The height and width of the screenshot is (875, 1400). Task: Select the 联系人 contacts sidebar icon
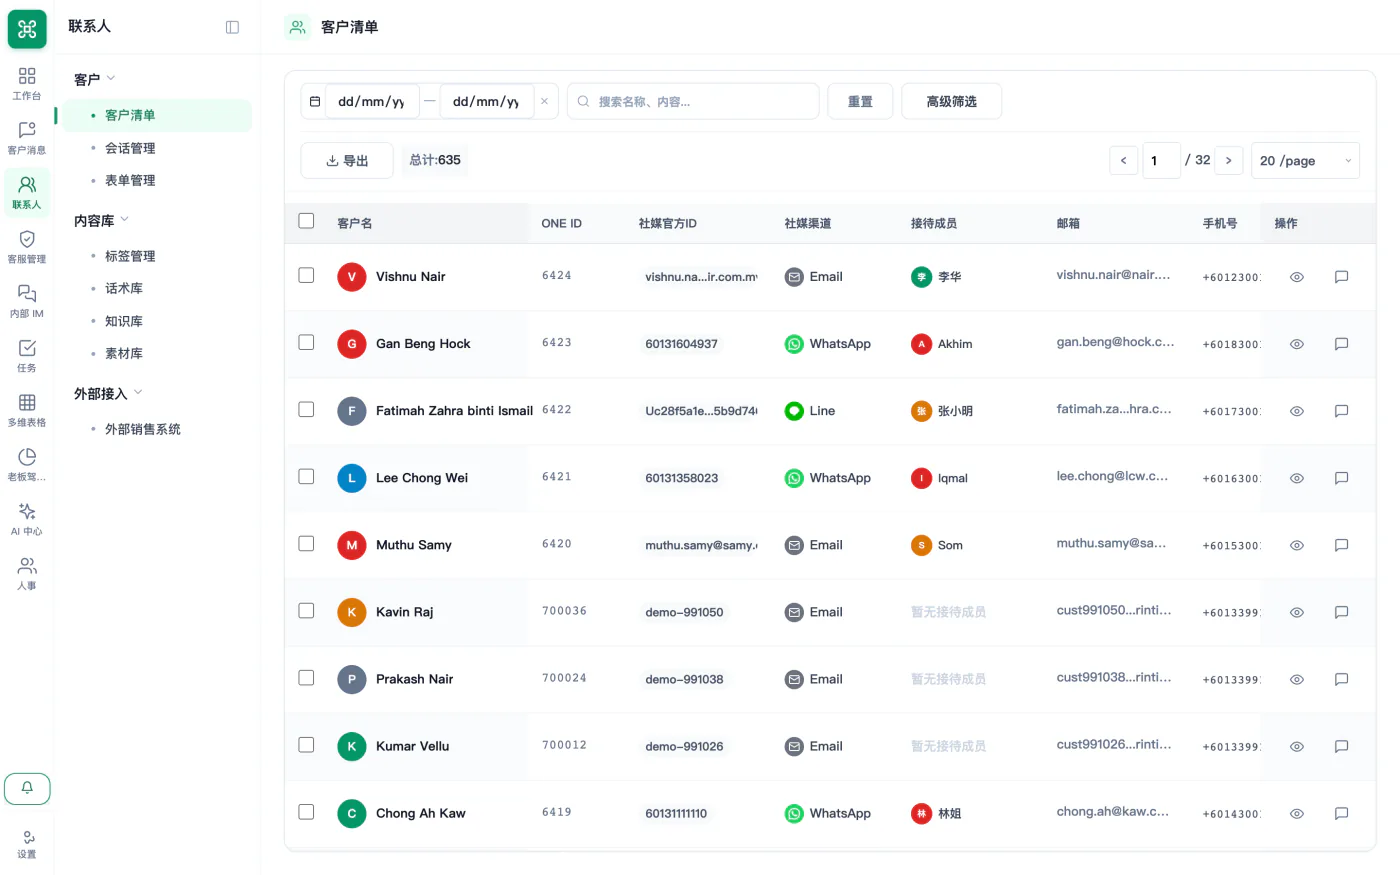point(27,192)
